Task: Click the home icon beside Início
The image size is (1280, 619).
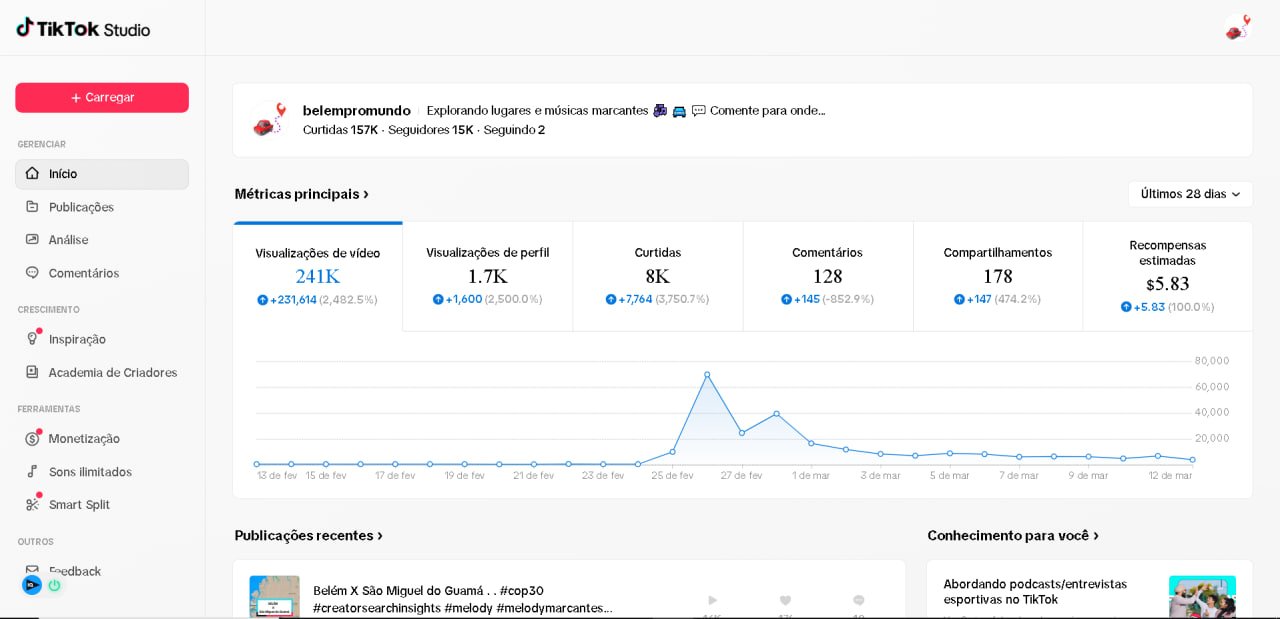Action: tap(32, 174)
